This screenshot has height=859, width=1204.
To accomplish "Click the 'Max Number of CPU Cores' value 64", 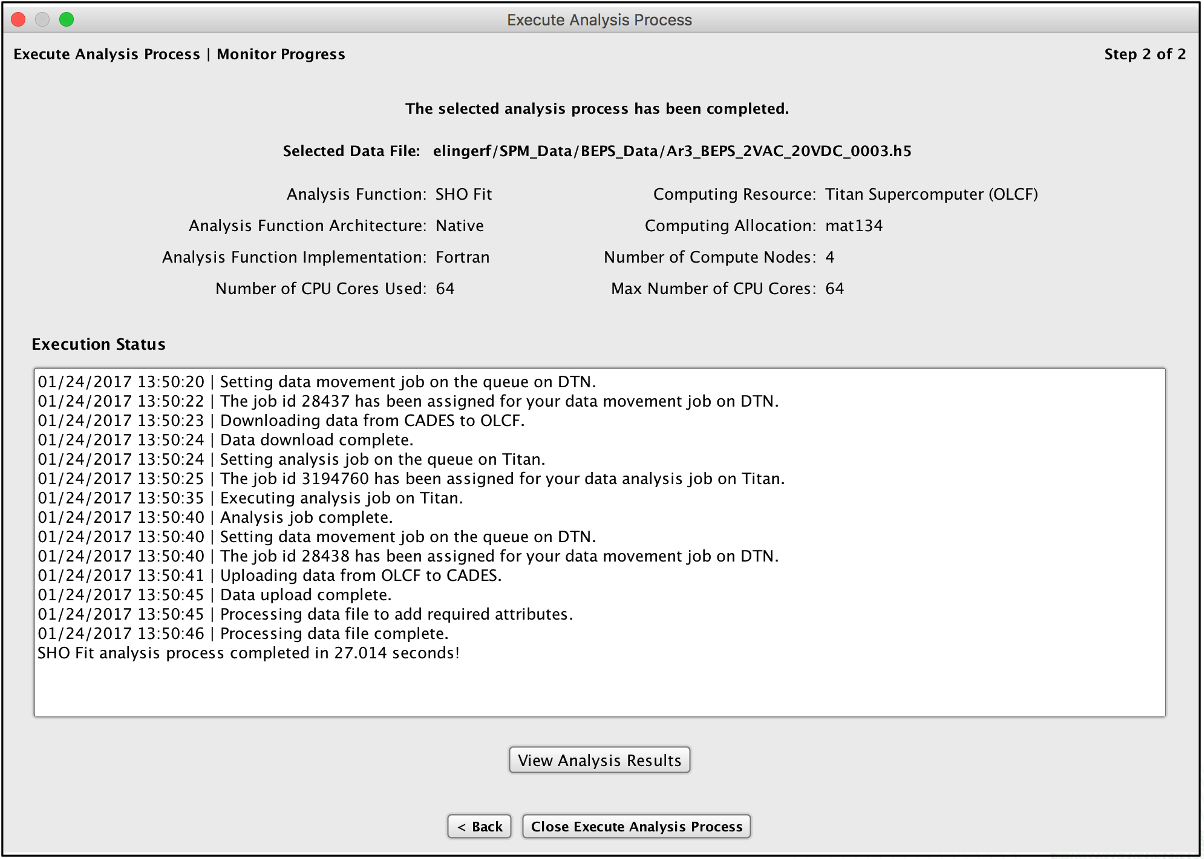I will pyautogui.click(x=835, y=288).
